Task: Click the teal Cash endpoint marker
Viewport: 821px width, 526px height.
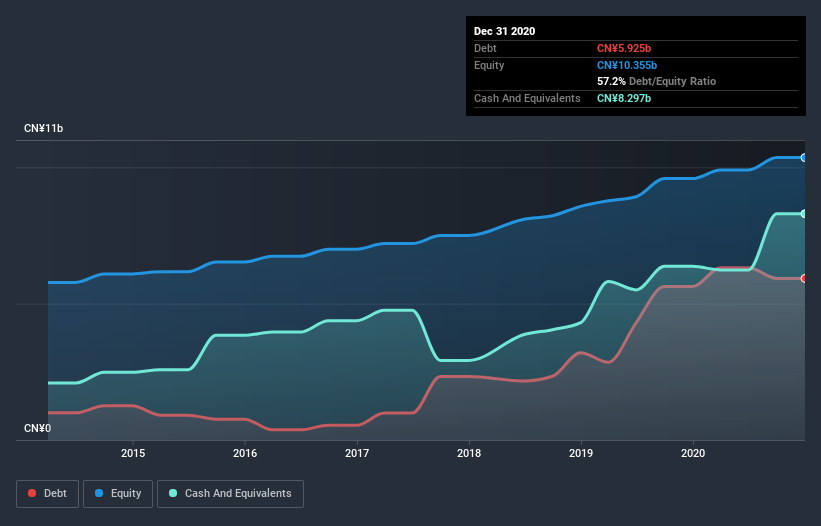Action: click(804, 214)
